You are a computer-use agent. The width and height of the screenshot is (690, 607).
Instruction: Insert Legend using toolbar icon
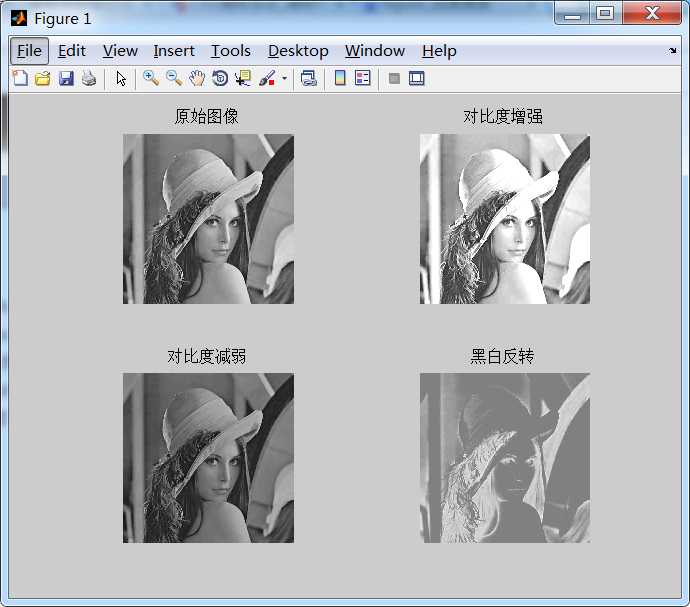click(363, 78)
